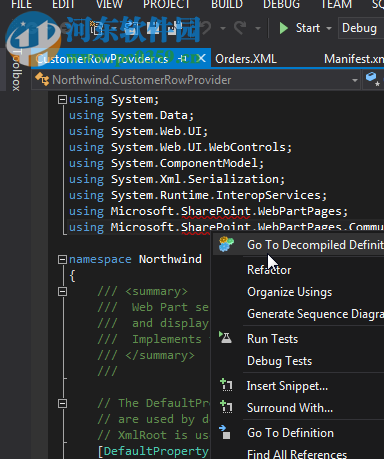This screenshot has height=459, width=384.
Task: Click the Go To Definition icon
Action: 225,432
